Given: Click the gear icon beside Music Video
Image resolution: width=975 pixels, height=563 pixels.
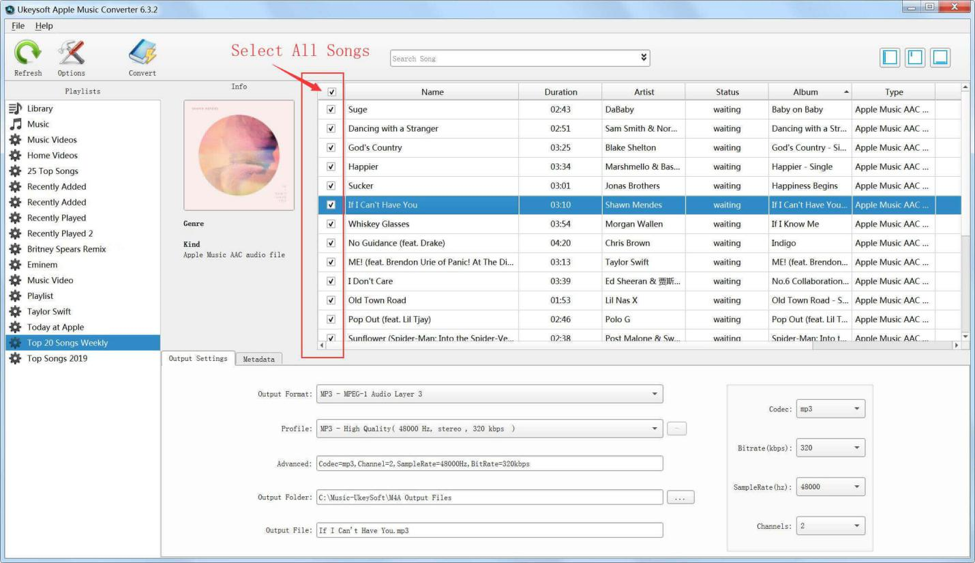Looking at the screenshot, I should pos(16,280).
